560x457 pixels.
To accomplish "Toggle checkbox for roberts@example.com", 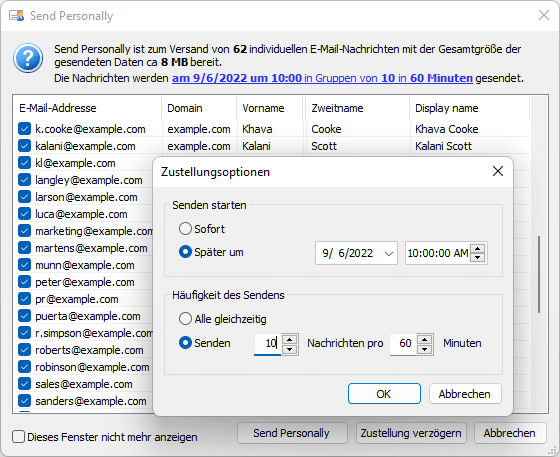I will pyautogui.click(x=24, y=350).
